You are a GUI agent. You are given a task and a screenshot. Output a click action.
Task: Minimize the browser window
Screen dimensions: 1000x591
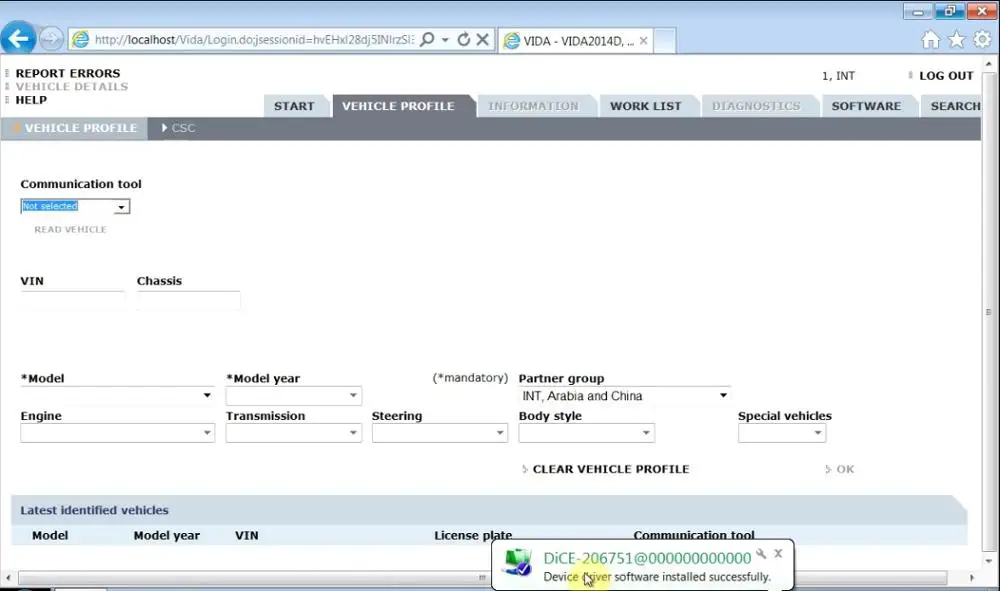(918, 11)
